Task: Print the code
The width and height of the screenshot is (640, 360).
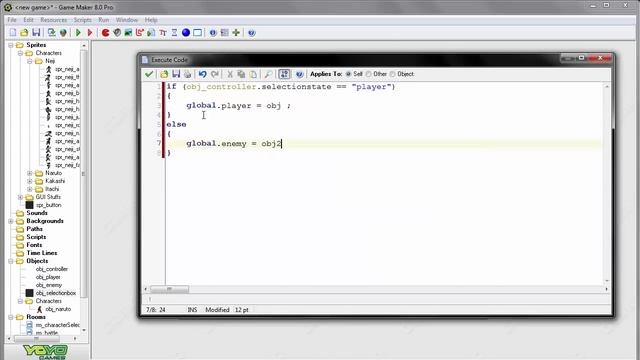Action: coord(187,74)
